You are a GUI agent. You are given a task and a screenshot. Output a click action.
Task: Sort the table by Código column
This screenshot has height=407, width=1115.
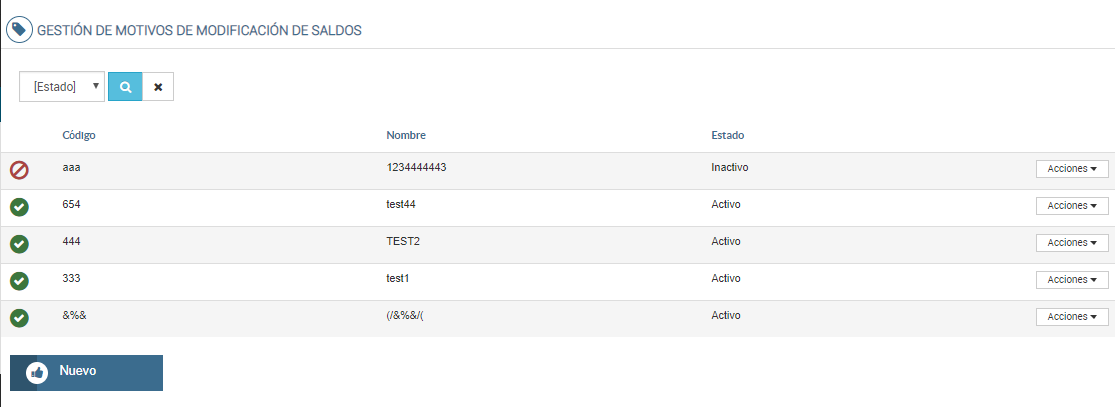79,135
